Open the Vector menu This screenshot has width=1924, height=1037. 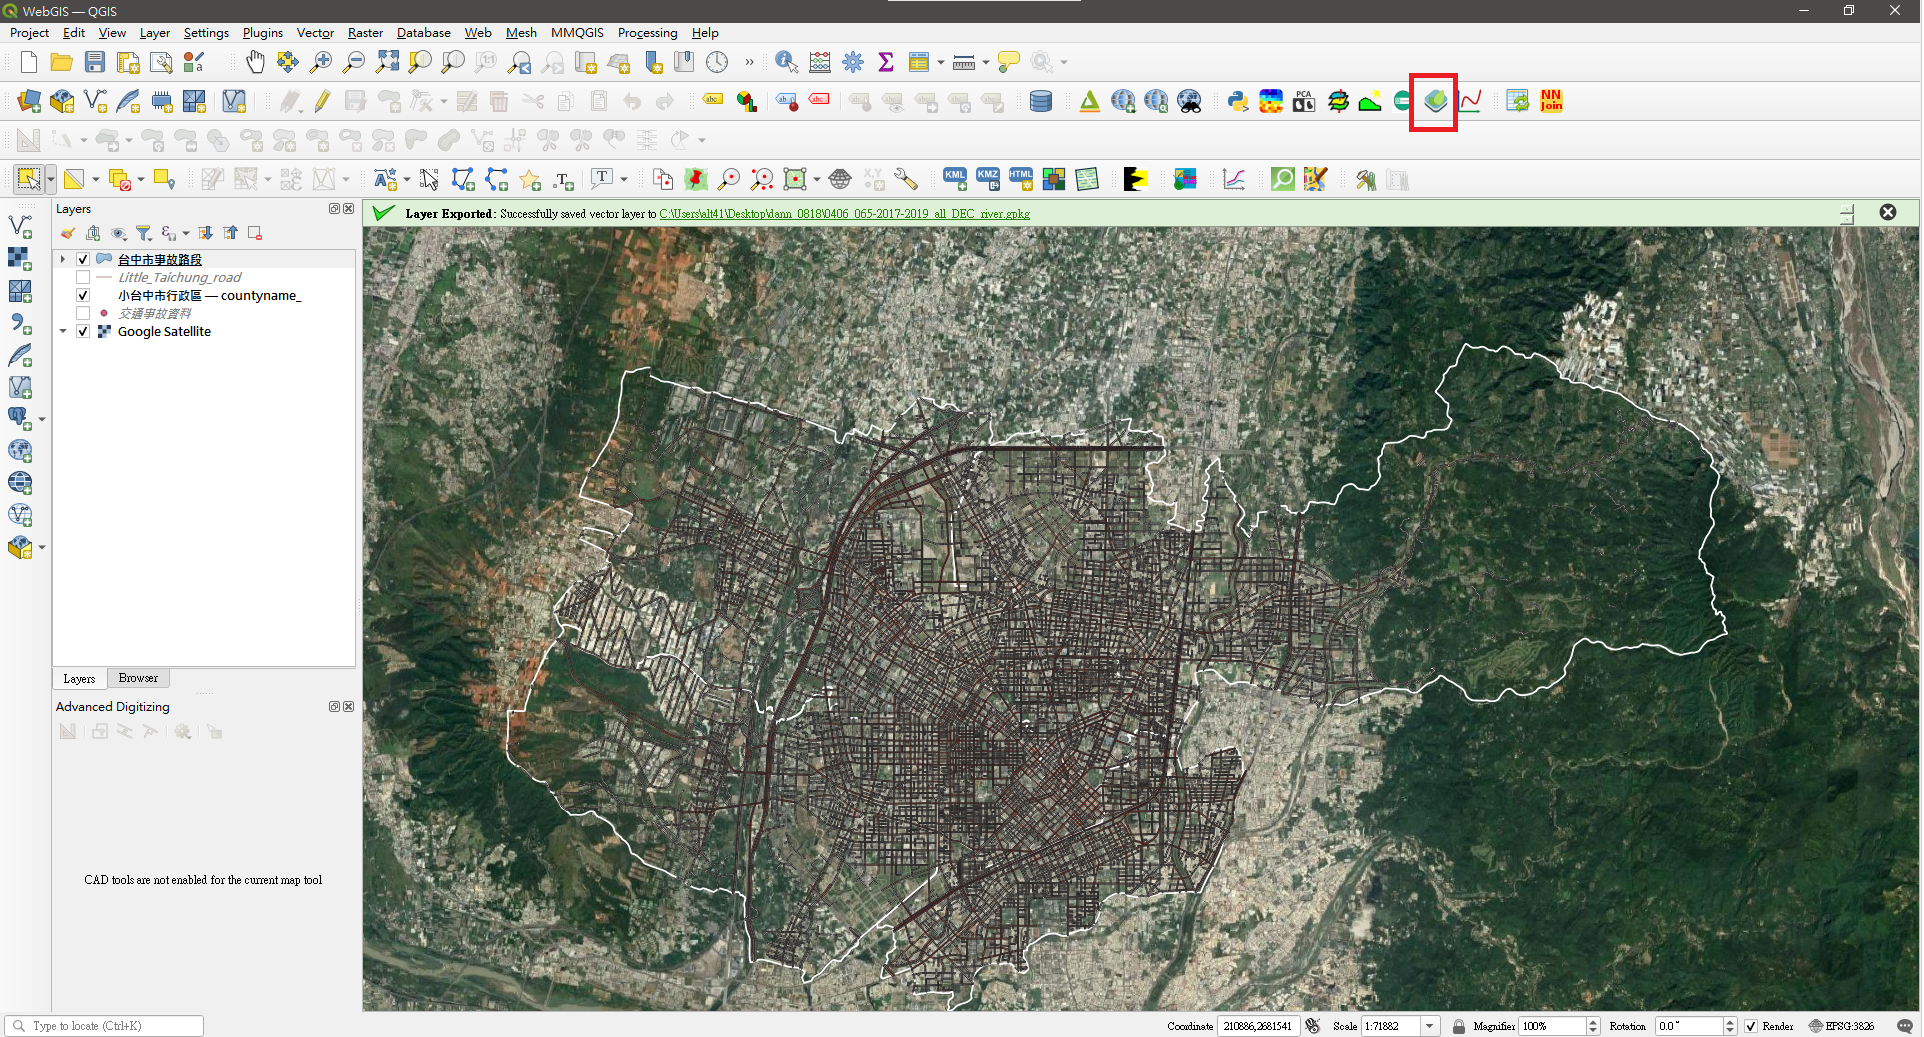point(314,33)
